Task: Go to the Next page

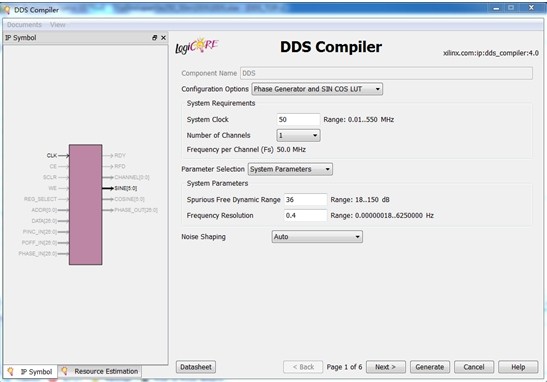Action: 385,367
